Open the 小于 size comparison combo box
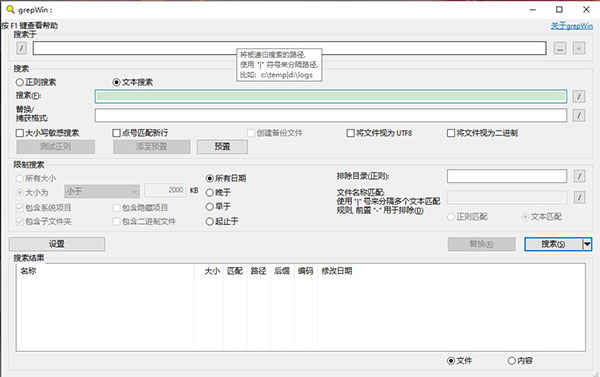 click(102, 191)
